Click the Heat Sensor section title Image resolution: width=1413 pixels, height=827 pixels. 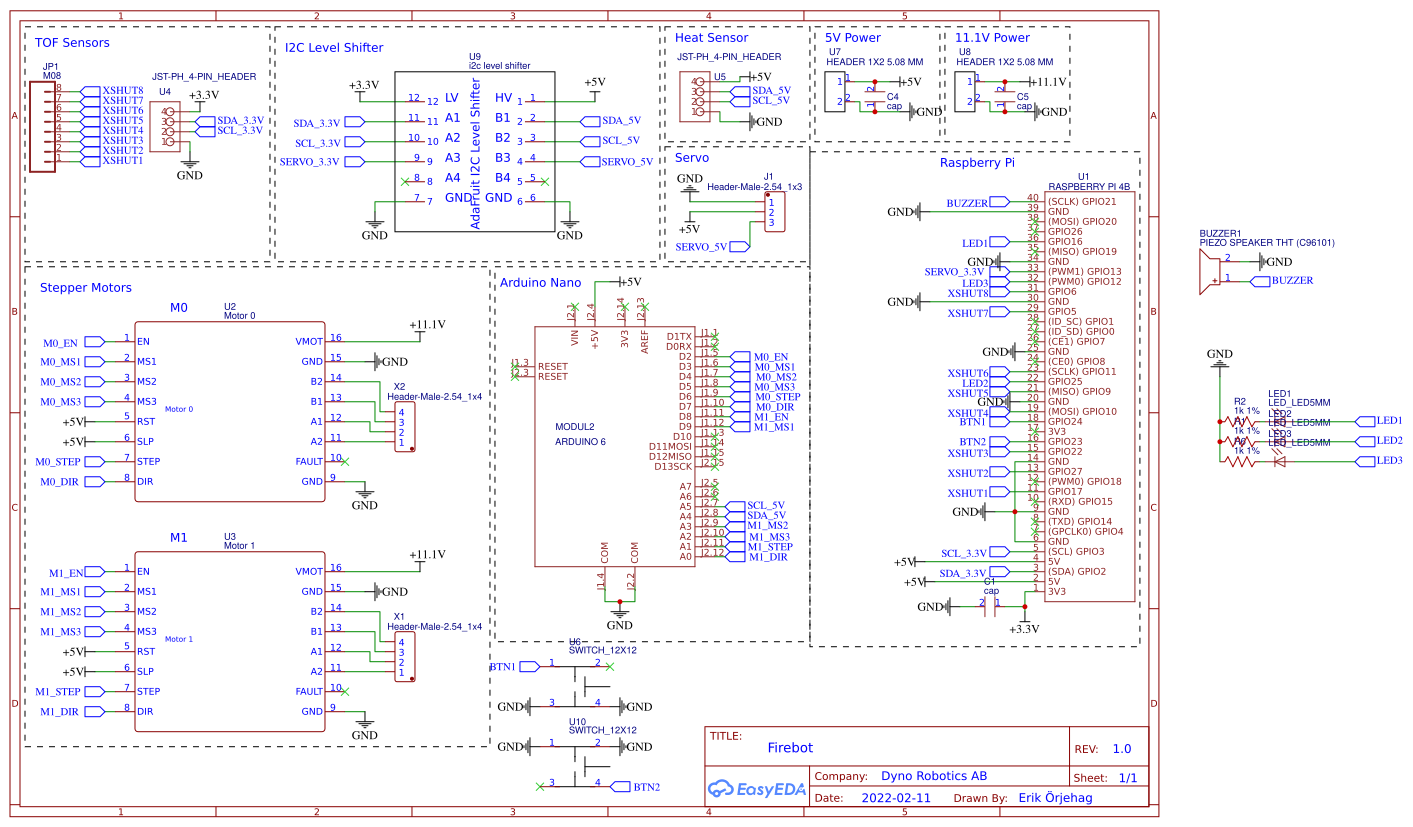[x=711, y=38]
